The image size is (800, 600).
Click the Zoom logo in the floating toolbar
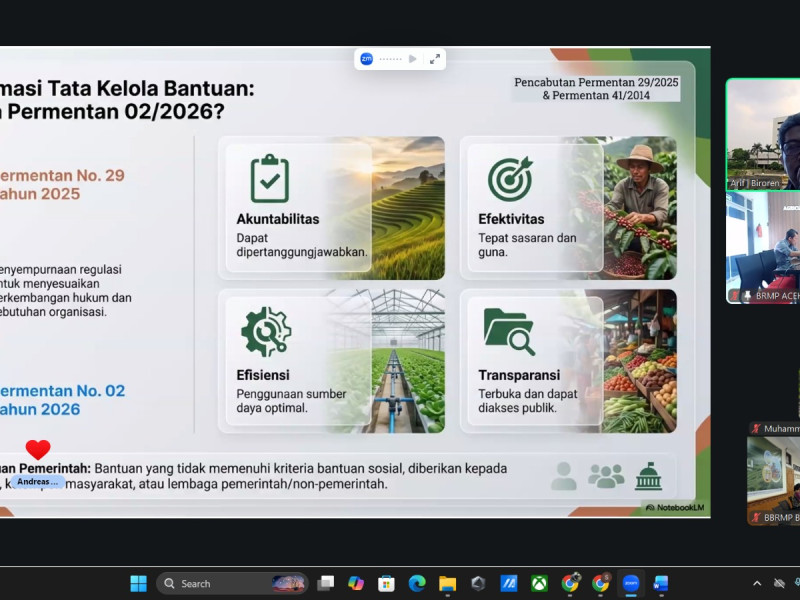[367, 59]
